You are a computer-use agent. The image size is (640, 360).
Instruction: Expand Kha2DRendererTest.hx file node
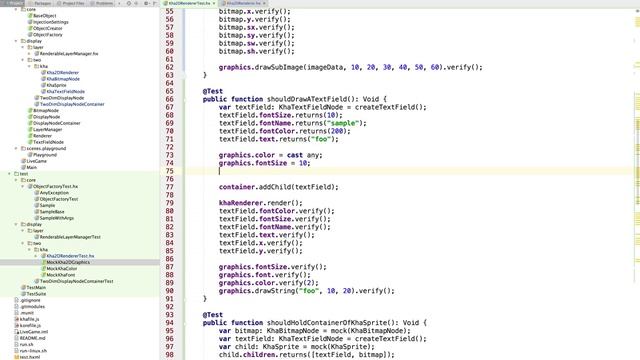point(36,256)
